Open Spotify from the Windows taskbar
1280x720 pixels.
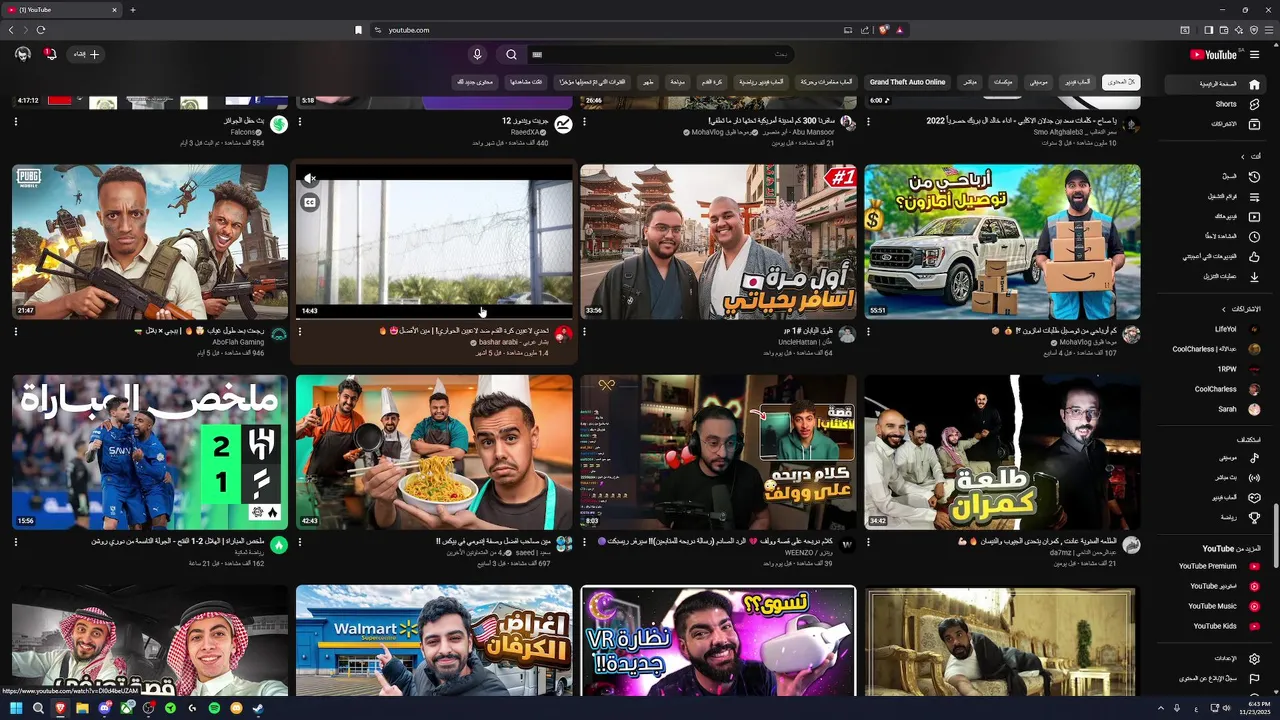[214, 708]
